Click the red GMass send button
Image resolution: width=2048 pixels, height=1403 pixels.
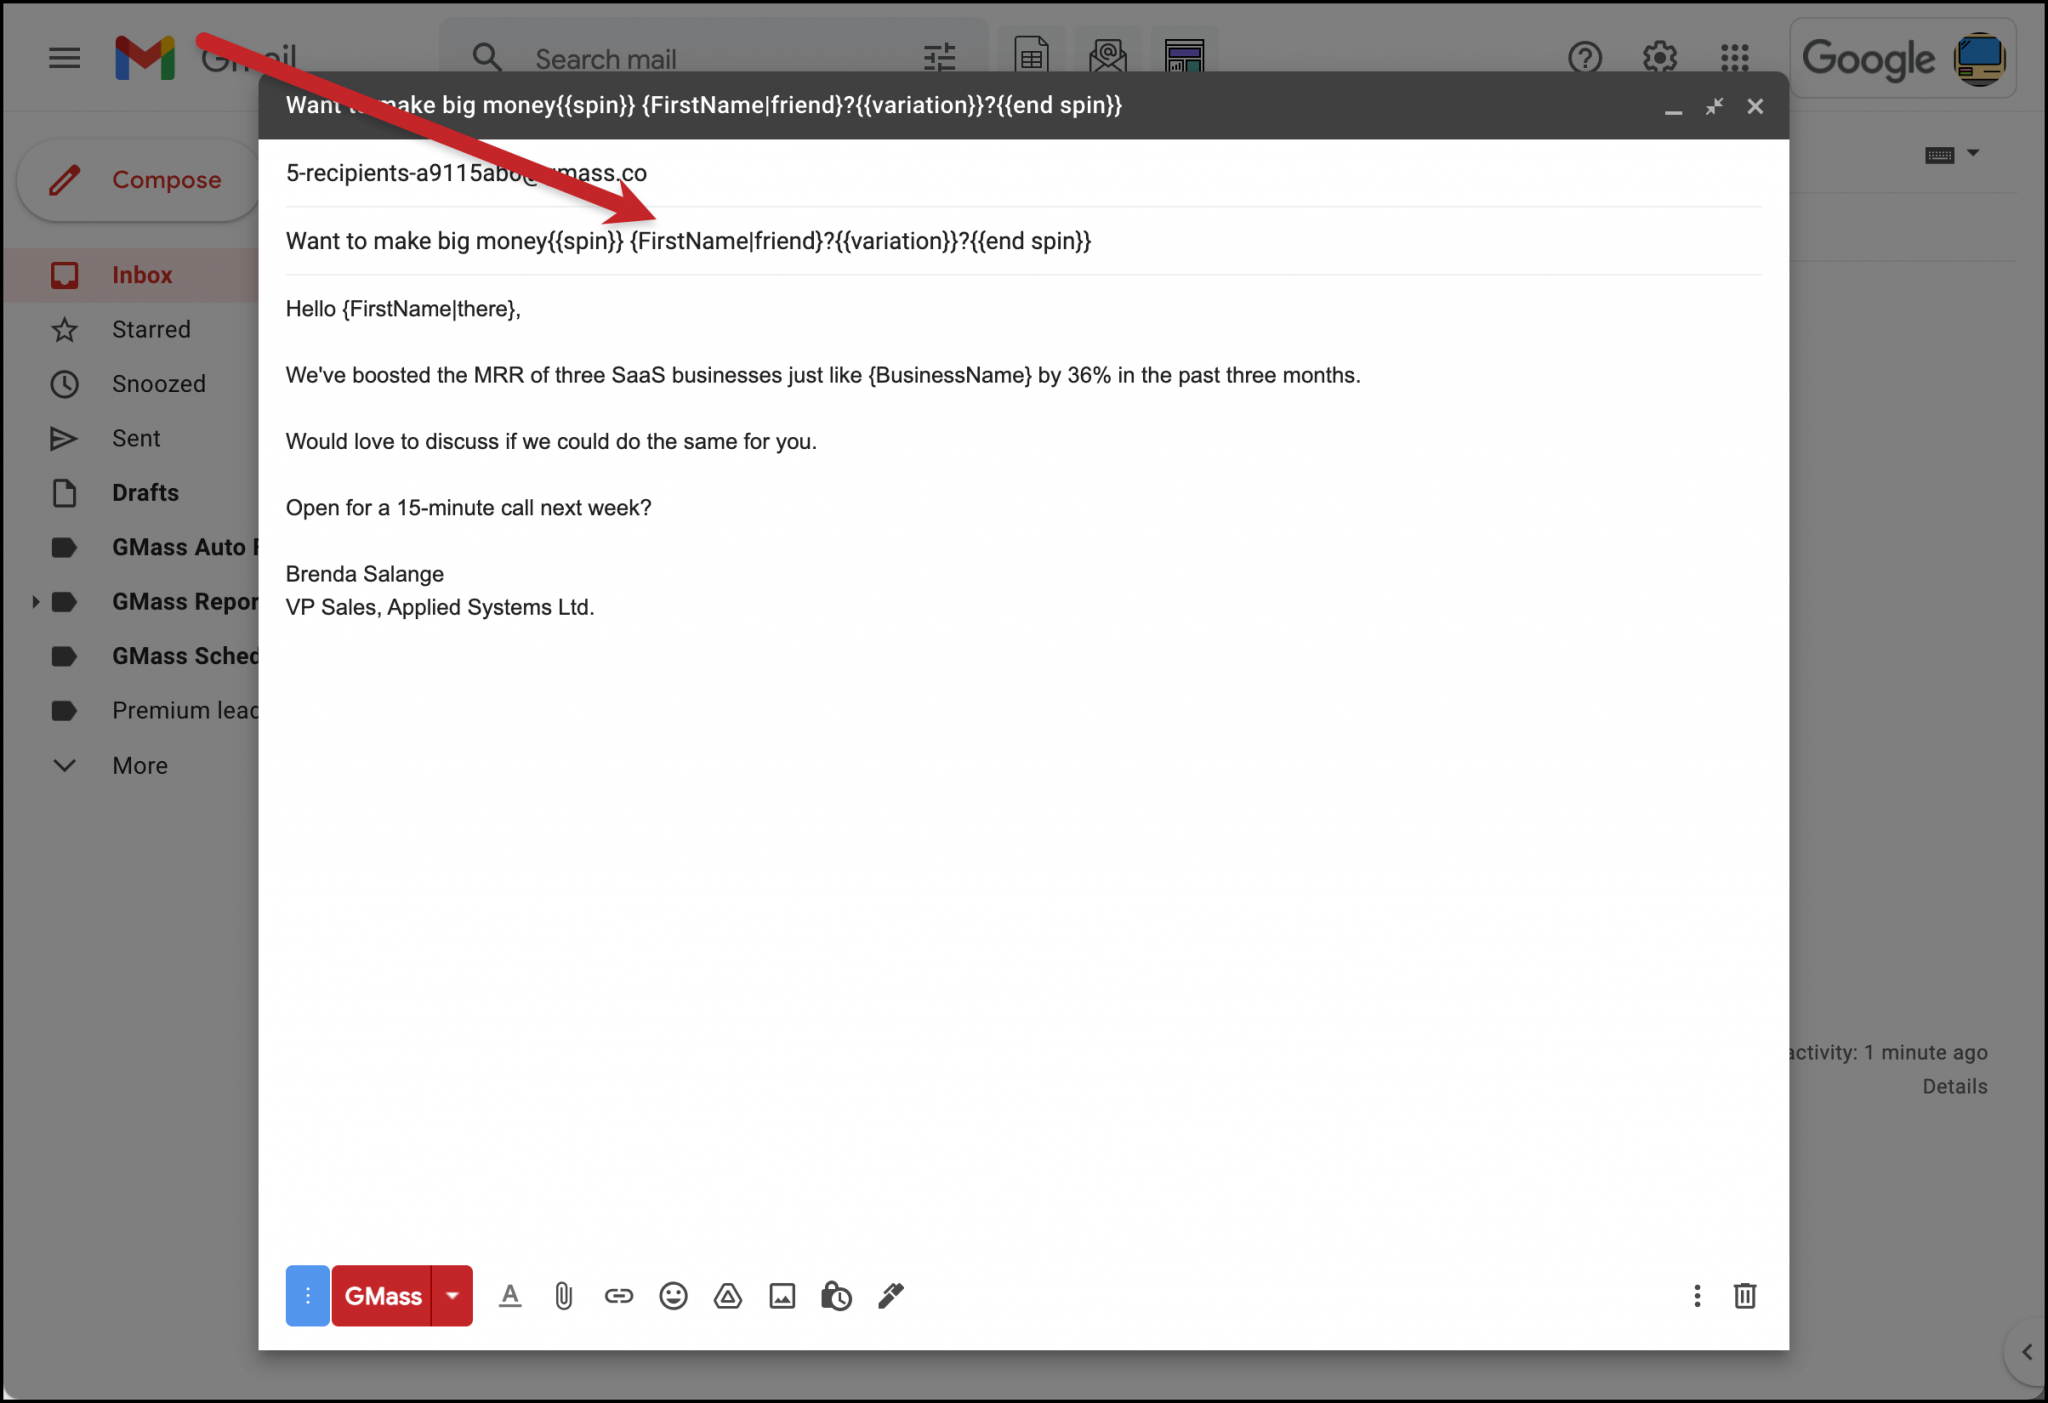[383, 1295]
